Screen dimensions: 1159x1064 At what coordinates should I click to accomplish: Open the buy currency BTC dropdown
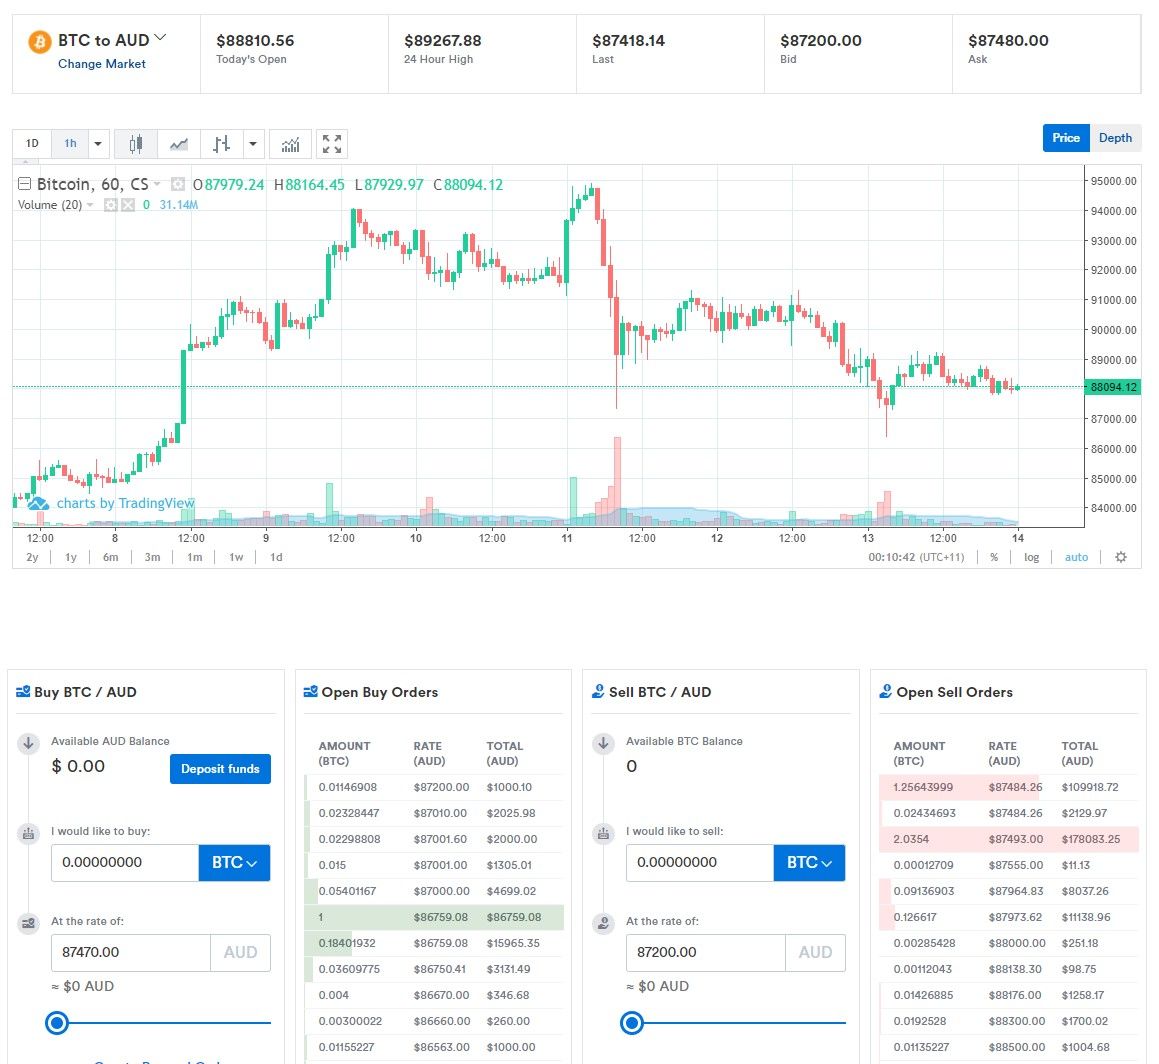point(234,863)
